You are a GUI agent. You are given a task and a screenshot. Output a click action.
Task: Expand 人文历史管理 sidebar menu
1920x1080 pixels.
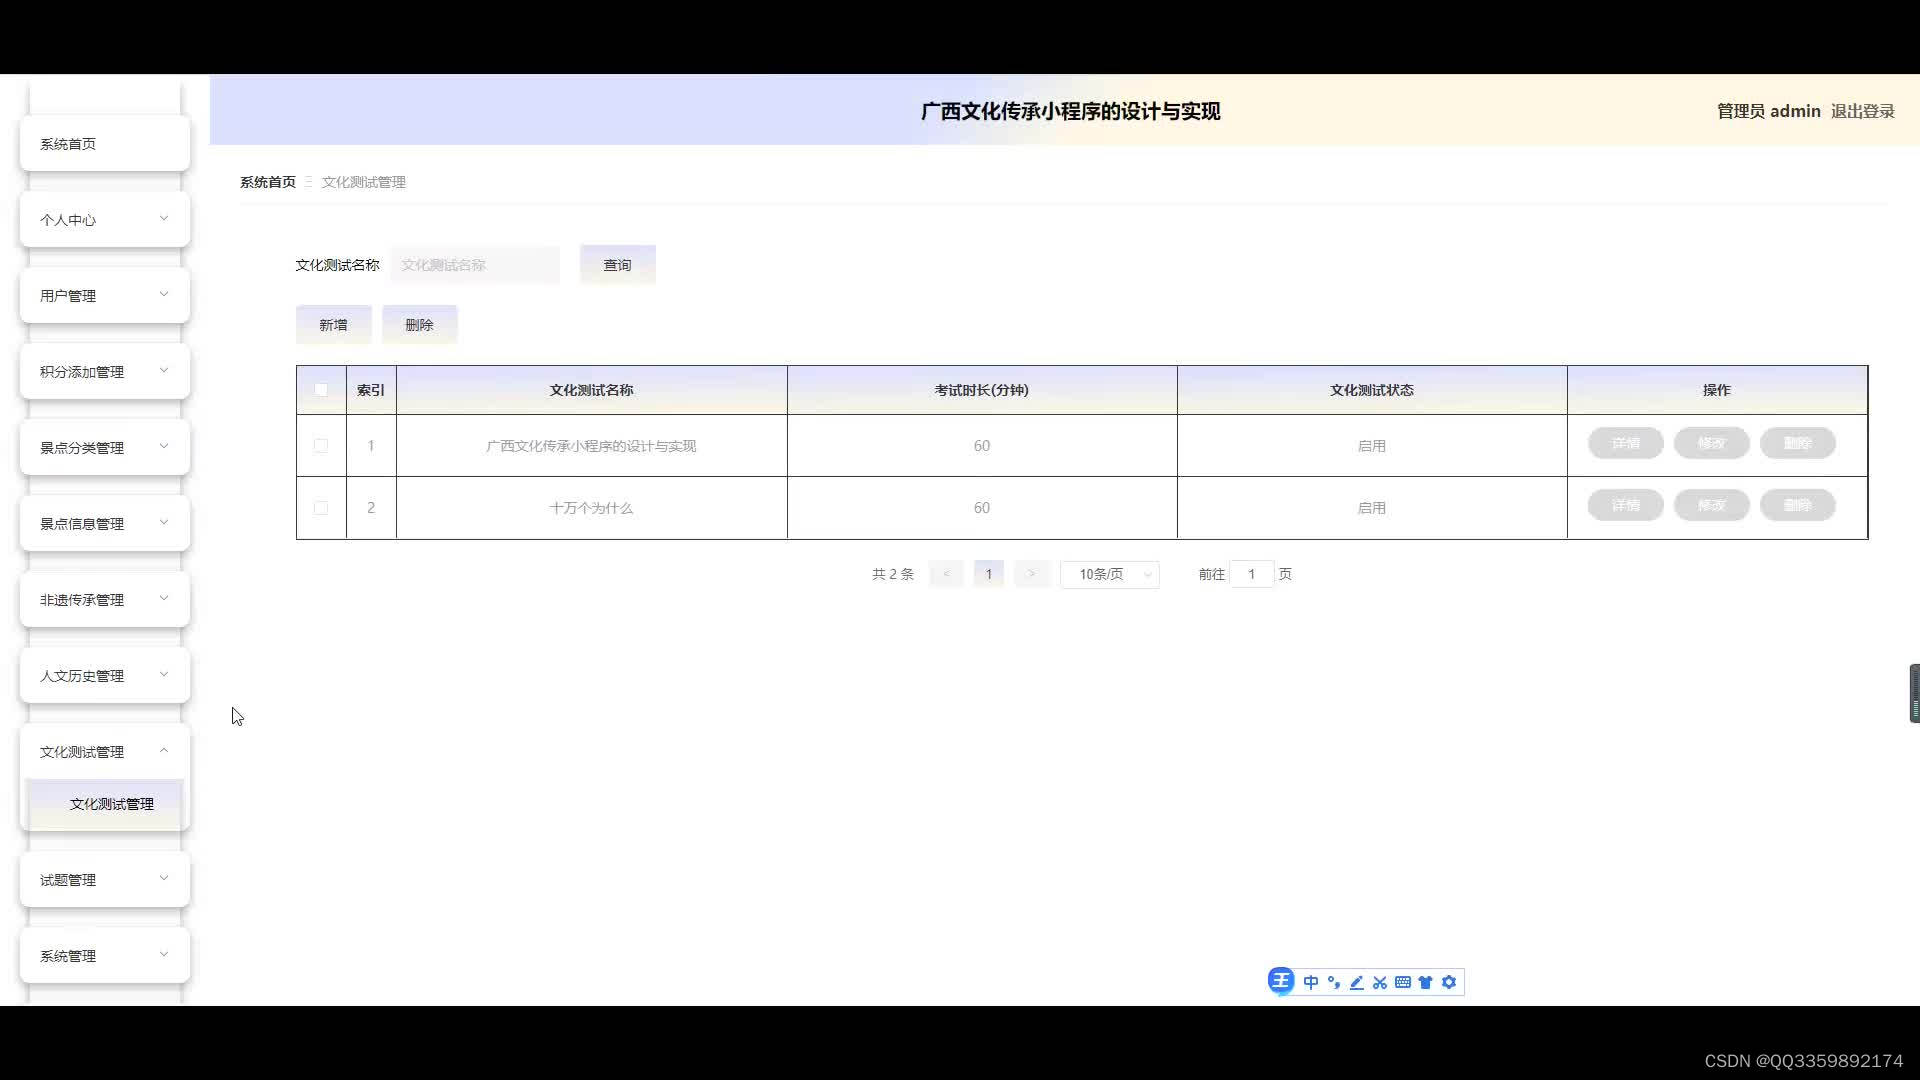(105, 675)
